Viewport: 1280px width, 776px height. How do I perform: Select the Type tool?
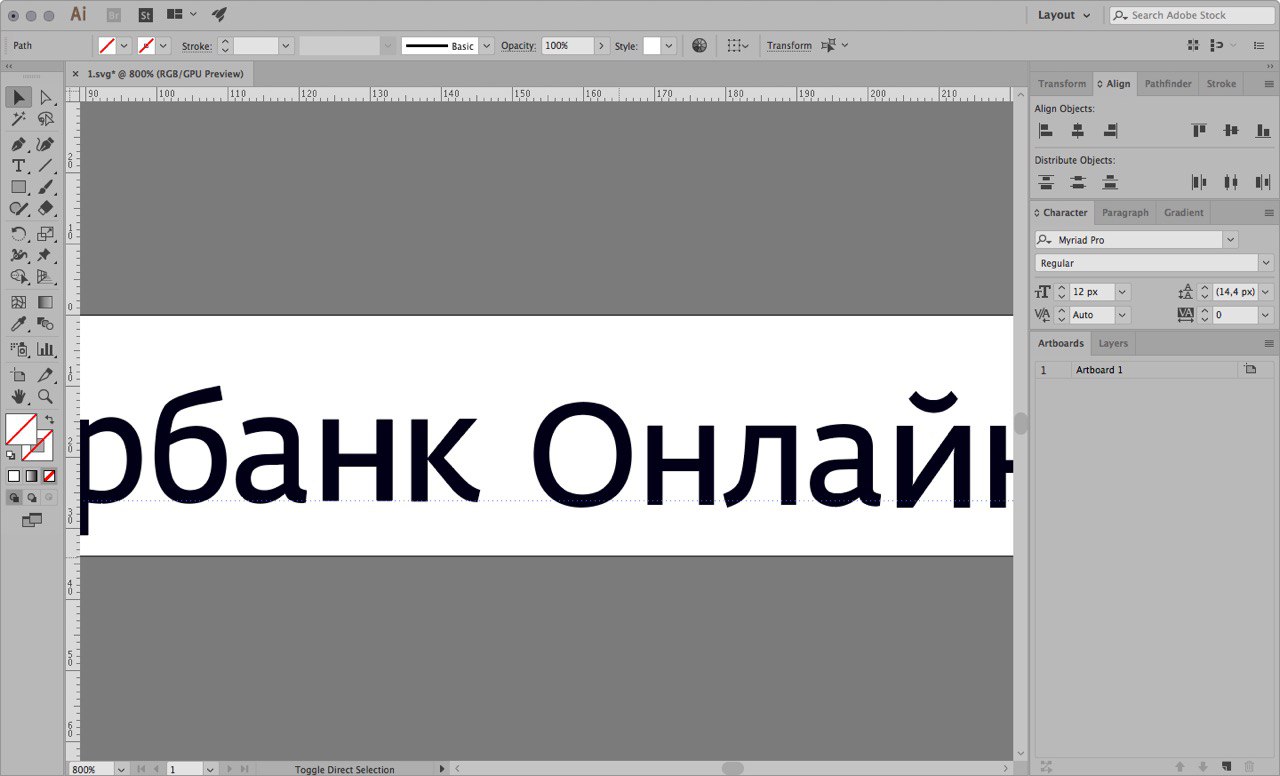pos(19,165)
